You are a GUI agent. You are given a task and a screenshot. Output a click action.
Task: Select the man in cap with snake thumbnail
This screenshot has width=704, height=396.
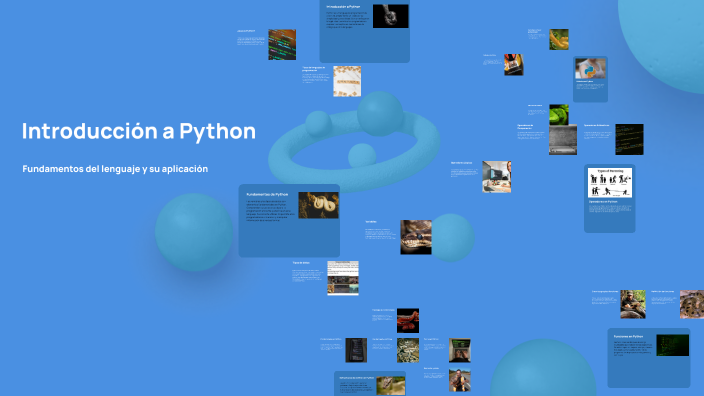[633, 304]
